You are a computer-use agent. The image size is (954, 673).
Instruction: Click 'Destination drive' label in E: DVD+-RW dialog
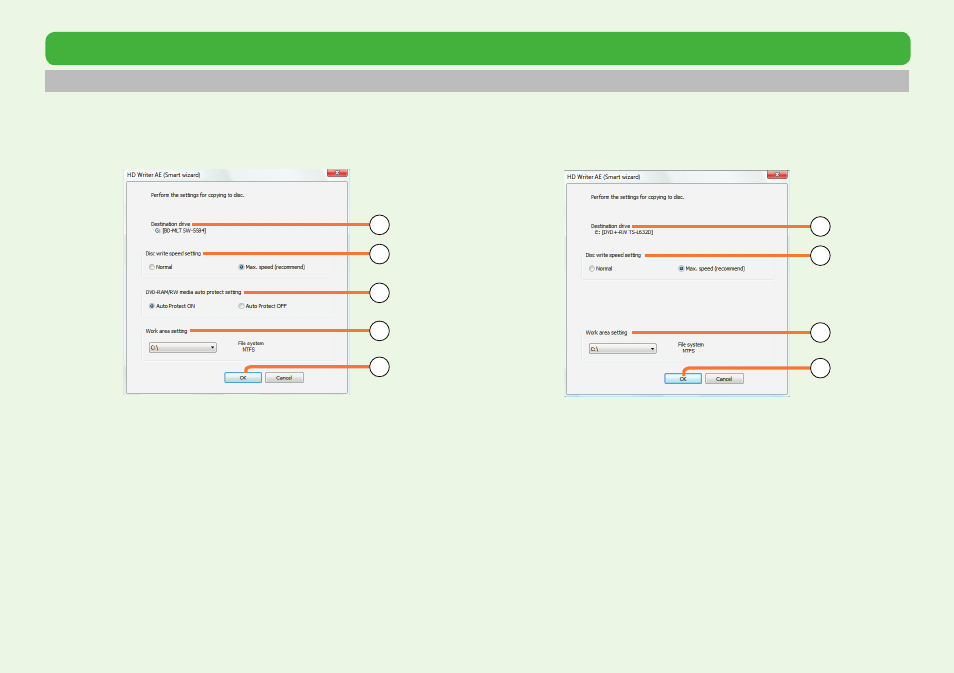pos(610,226)
